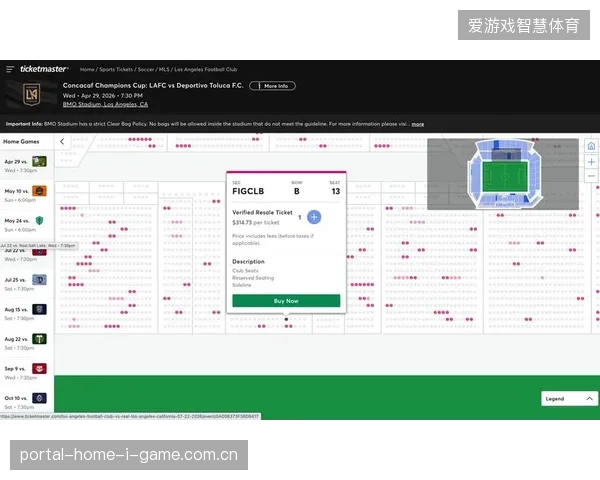This screenshot has height=480, width=600.
Task: Select the Aug 22 home game
Action: pos(26,343)
